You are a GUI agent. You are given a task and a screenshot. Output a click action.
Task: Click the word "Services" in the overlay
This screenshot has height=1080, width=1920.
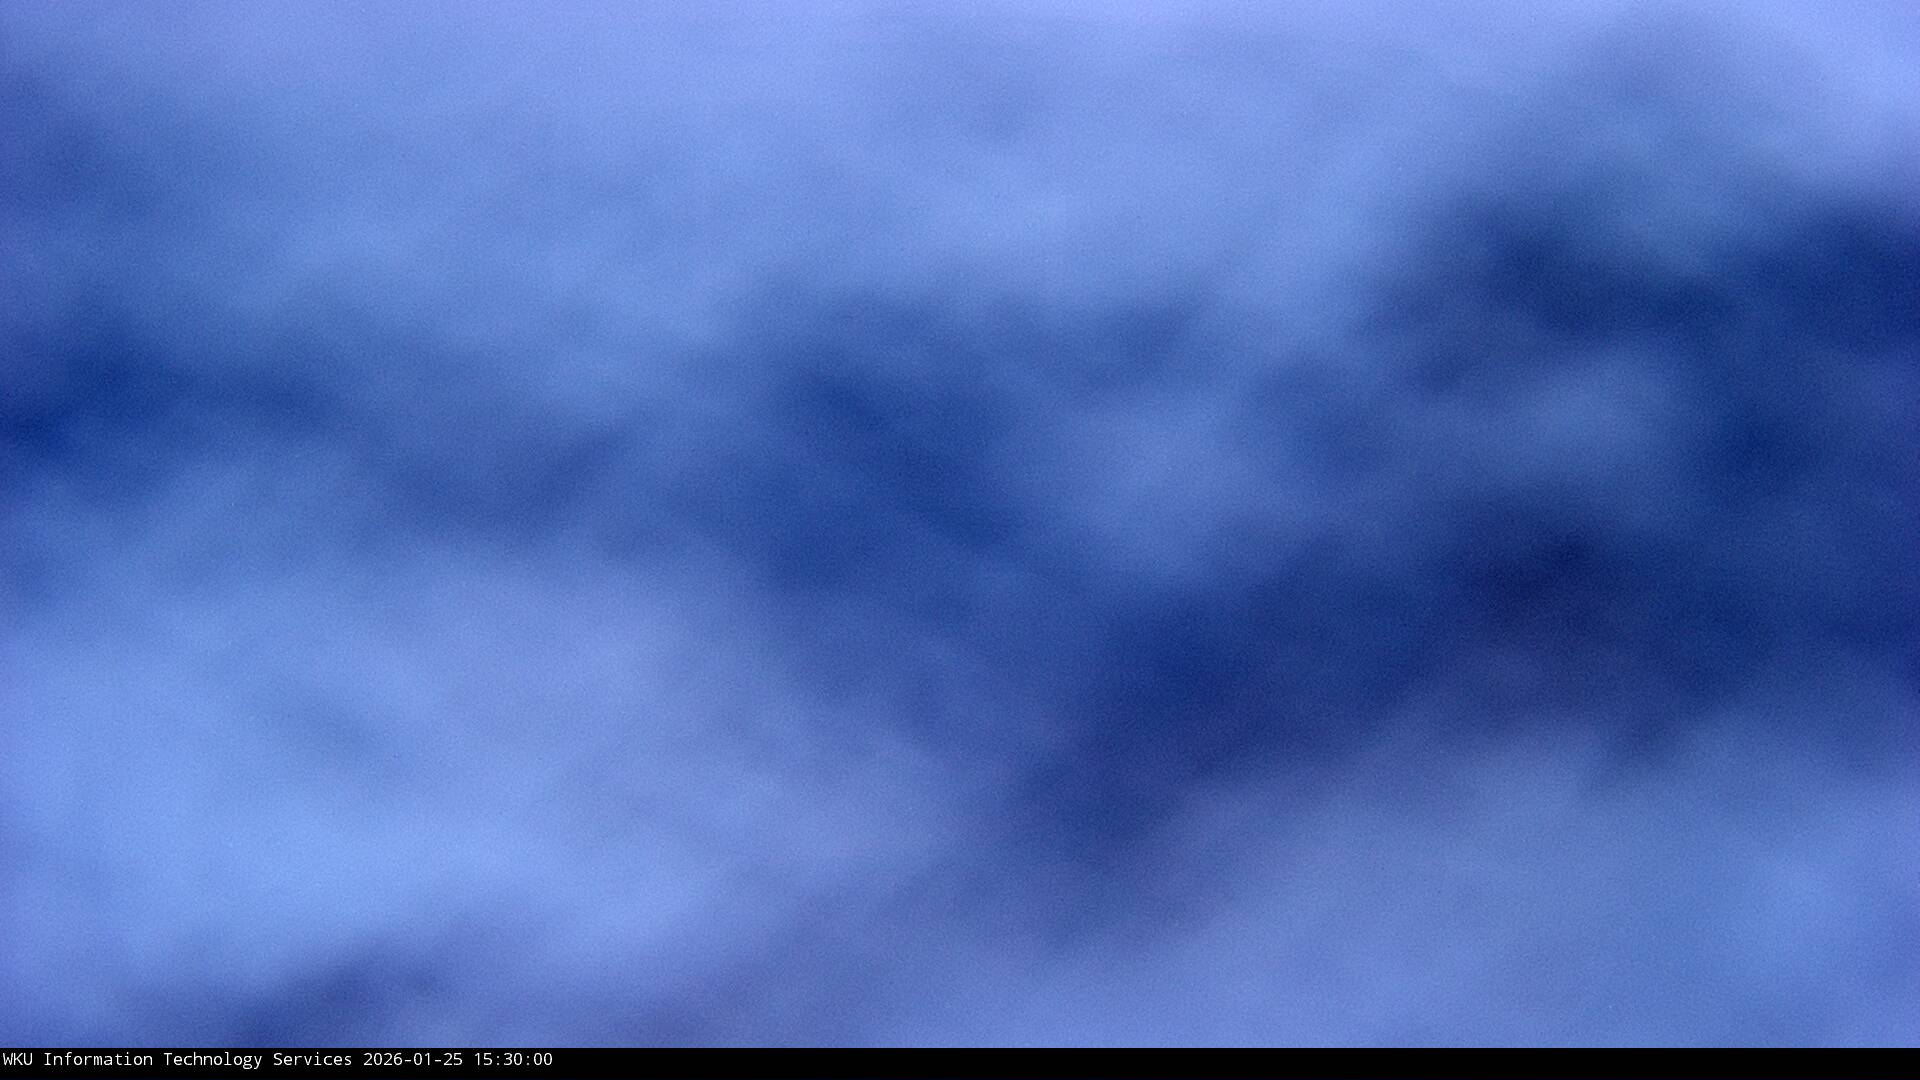point(312,1059)
